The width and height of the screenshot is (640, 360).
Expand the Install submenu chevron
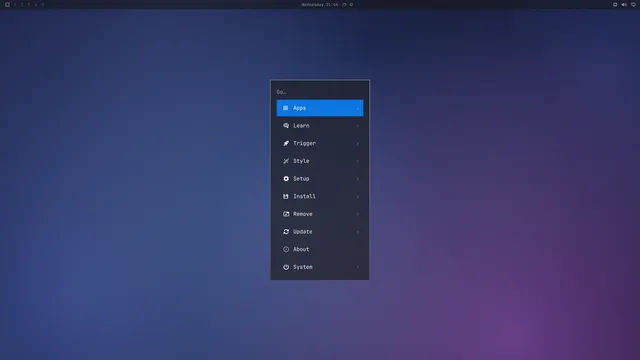tap(358, 196)
